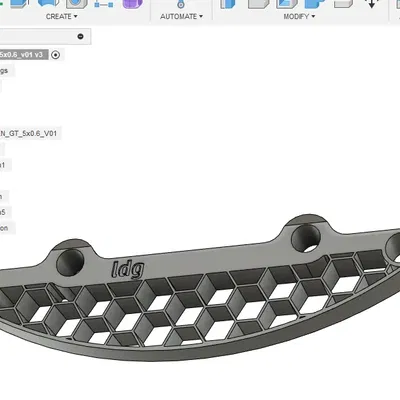Select the left mounting hole on the model
The image size is (400, 400).
click(70, 262)
